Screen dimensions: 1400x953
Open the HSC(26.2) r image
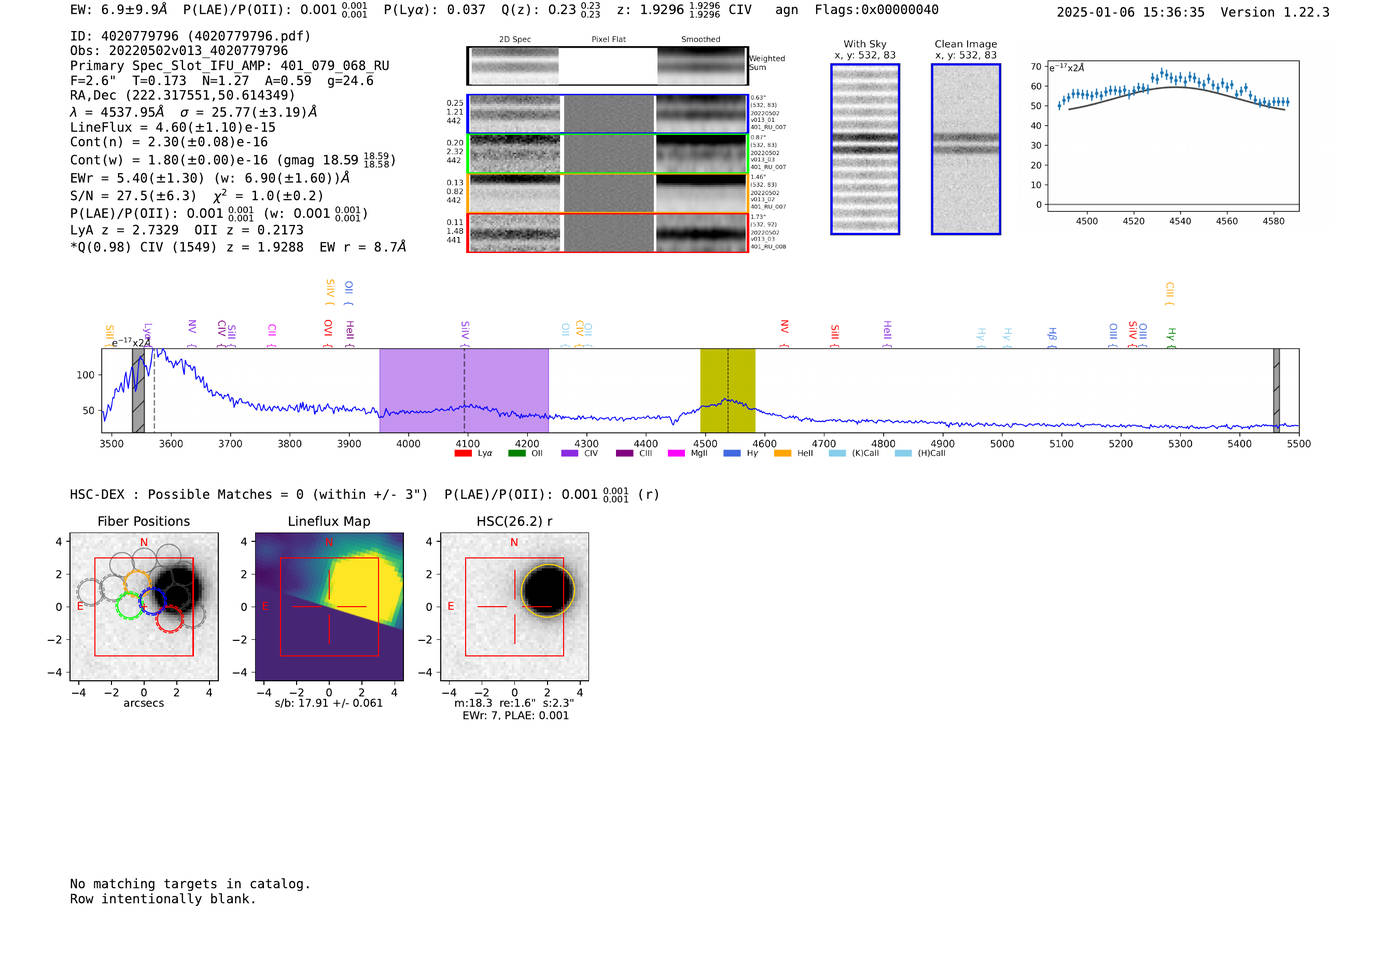(x=514, y=607)
